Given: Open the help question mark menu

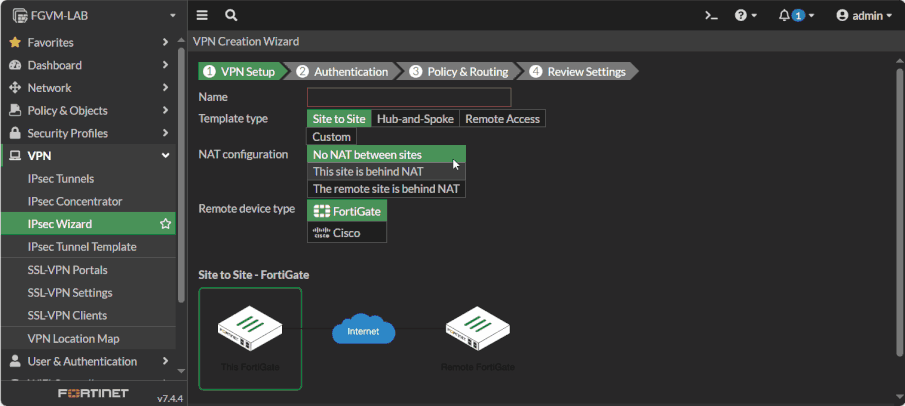Looking at the screenshot, I should click(746, 16).
